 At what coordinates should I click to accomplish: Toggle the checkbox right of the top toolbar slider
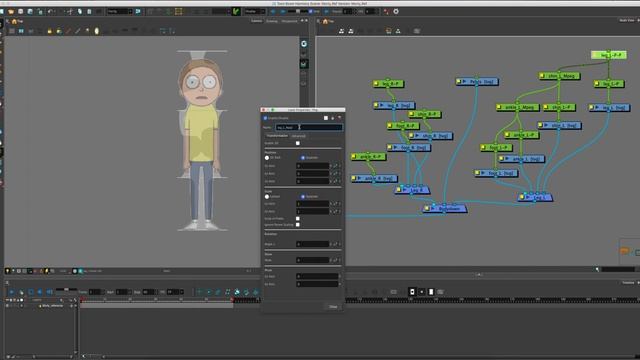point(311,11)
